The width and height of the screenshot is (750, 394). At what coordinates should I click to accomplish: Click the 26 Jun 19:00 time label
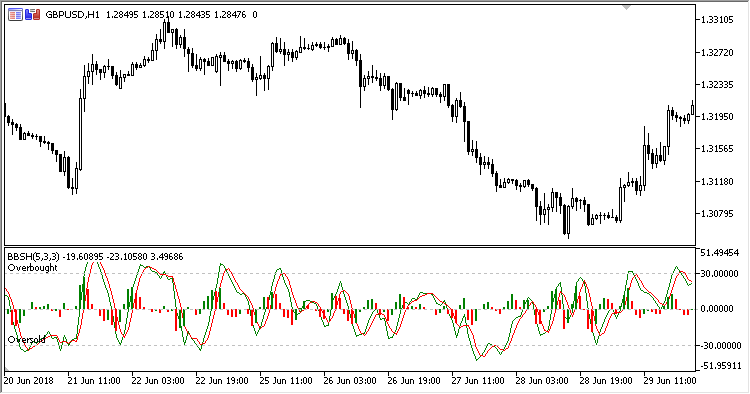414,381
